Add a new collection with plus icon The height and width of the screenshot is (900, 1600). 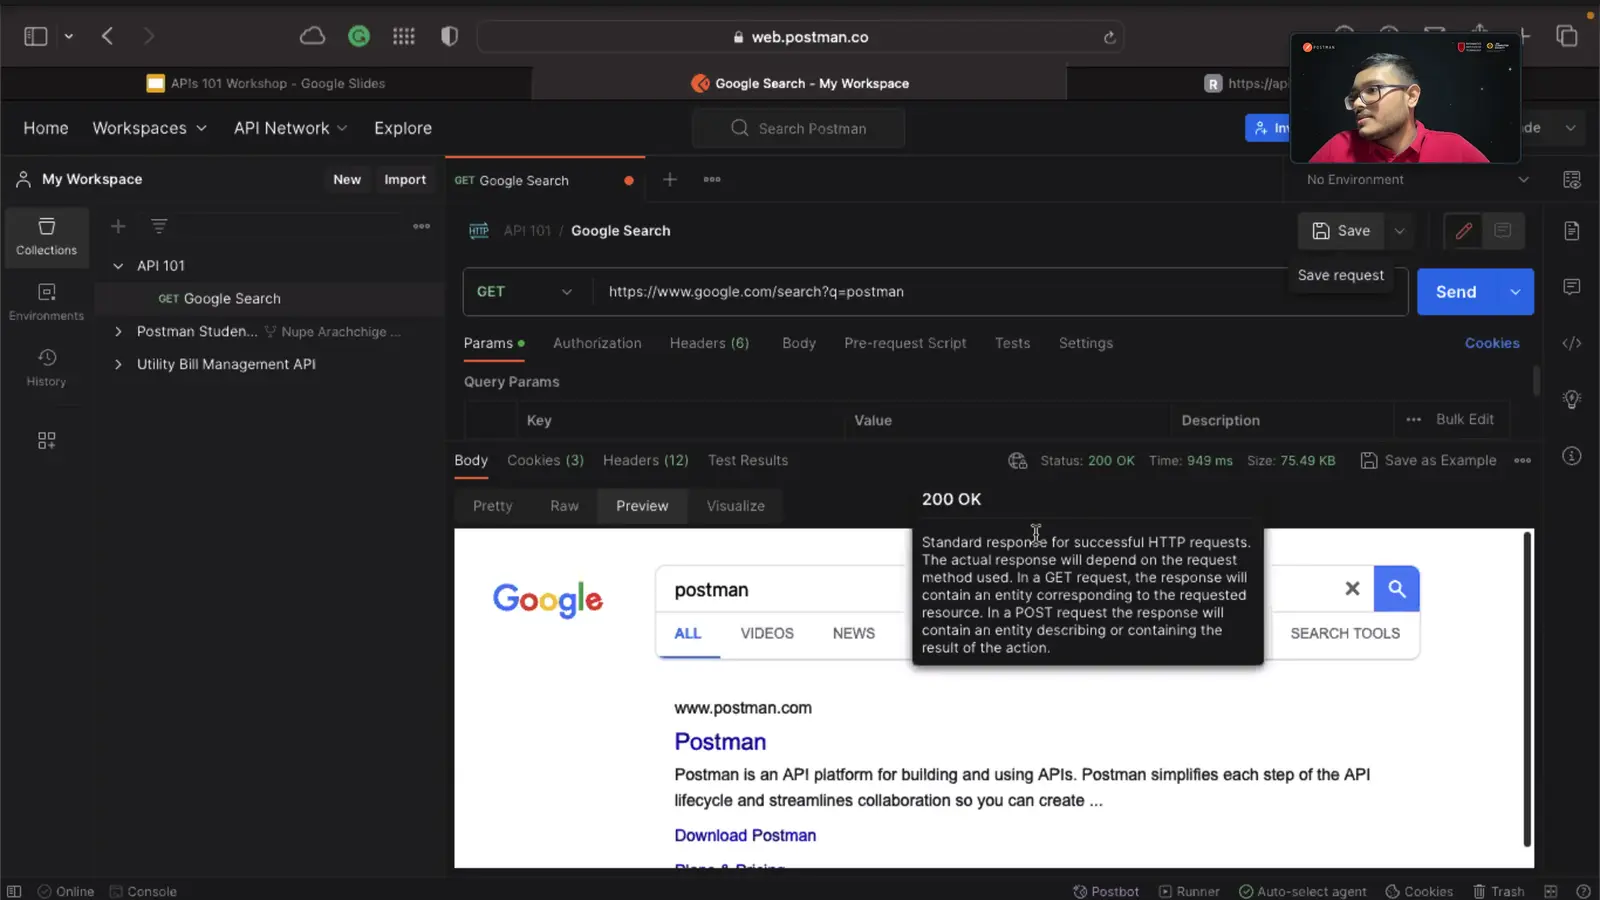click(118, 226)
